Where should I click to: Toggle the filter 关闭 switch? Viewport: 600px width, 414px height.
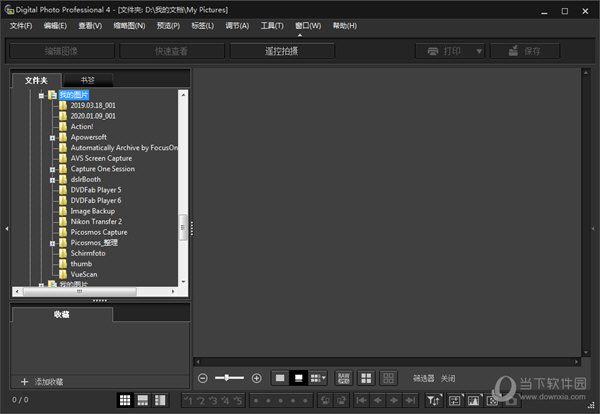point(447,378)
